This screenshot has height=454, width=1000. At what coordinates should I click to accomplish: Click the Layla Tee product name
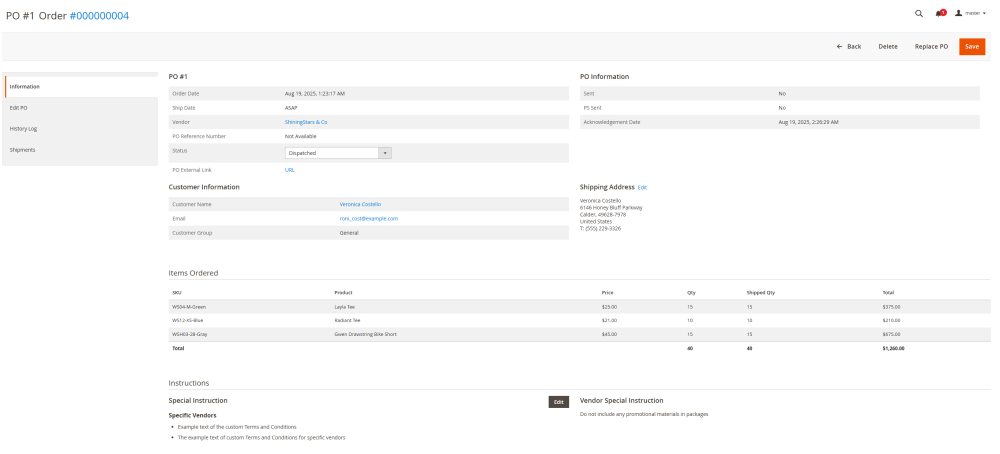tap(344, 307)
